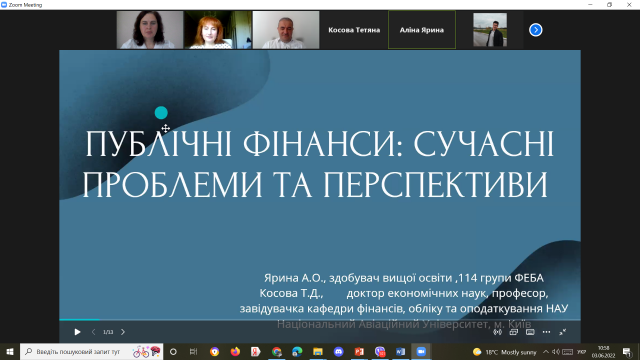Click the Zoom Meeting window title
Image resolution: width=640 pixels, height=360 pixels.
tap(25, 5)
